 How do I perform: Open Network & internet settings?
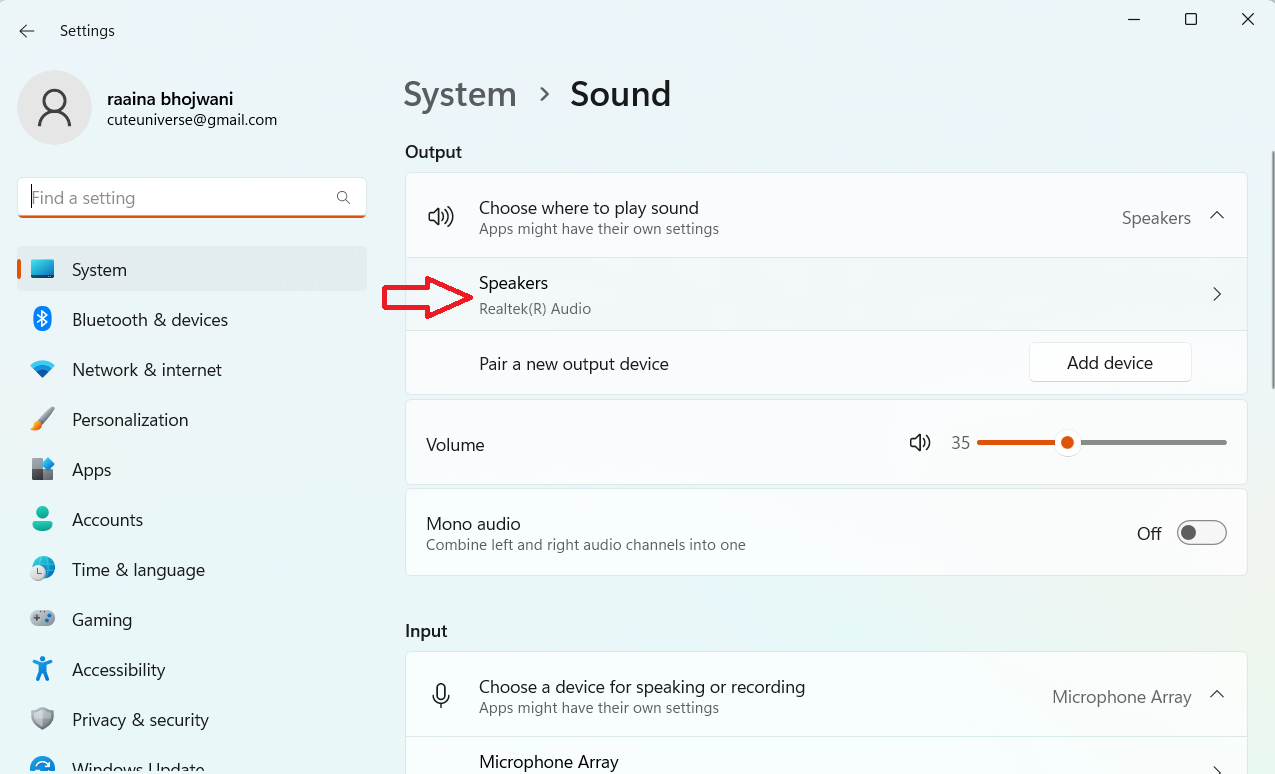[147, 370]
